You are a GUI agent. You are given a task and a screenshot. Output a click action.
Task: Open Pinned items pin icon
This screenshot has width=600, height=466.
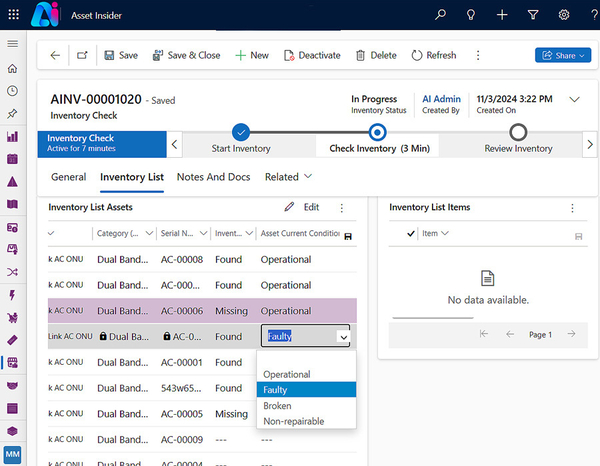click(12, 114)
